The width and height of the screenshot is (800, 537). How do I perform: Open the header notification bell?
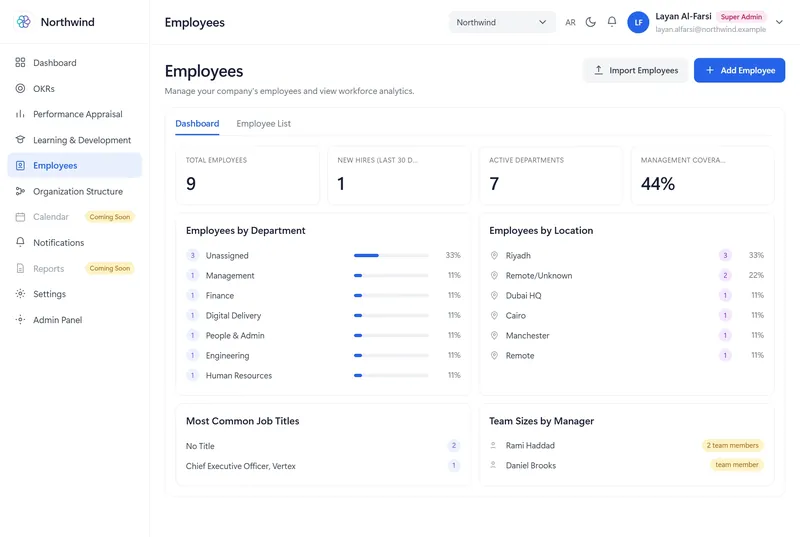click(x=612, y=21)
